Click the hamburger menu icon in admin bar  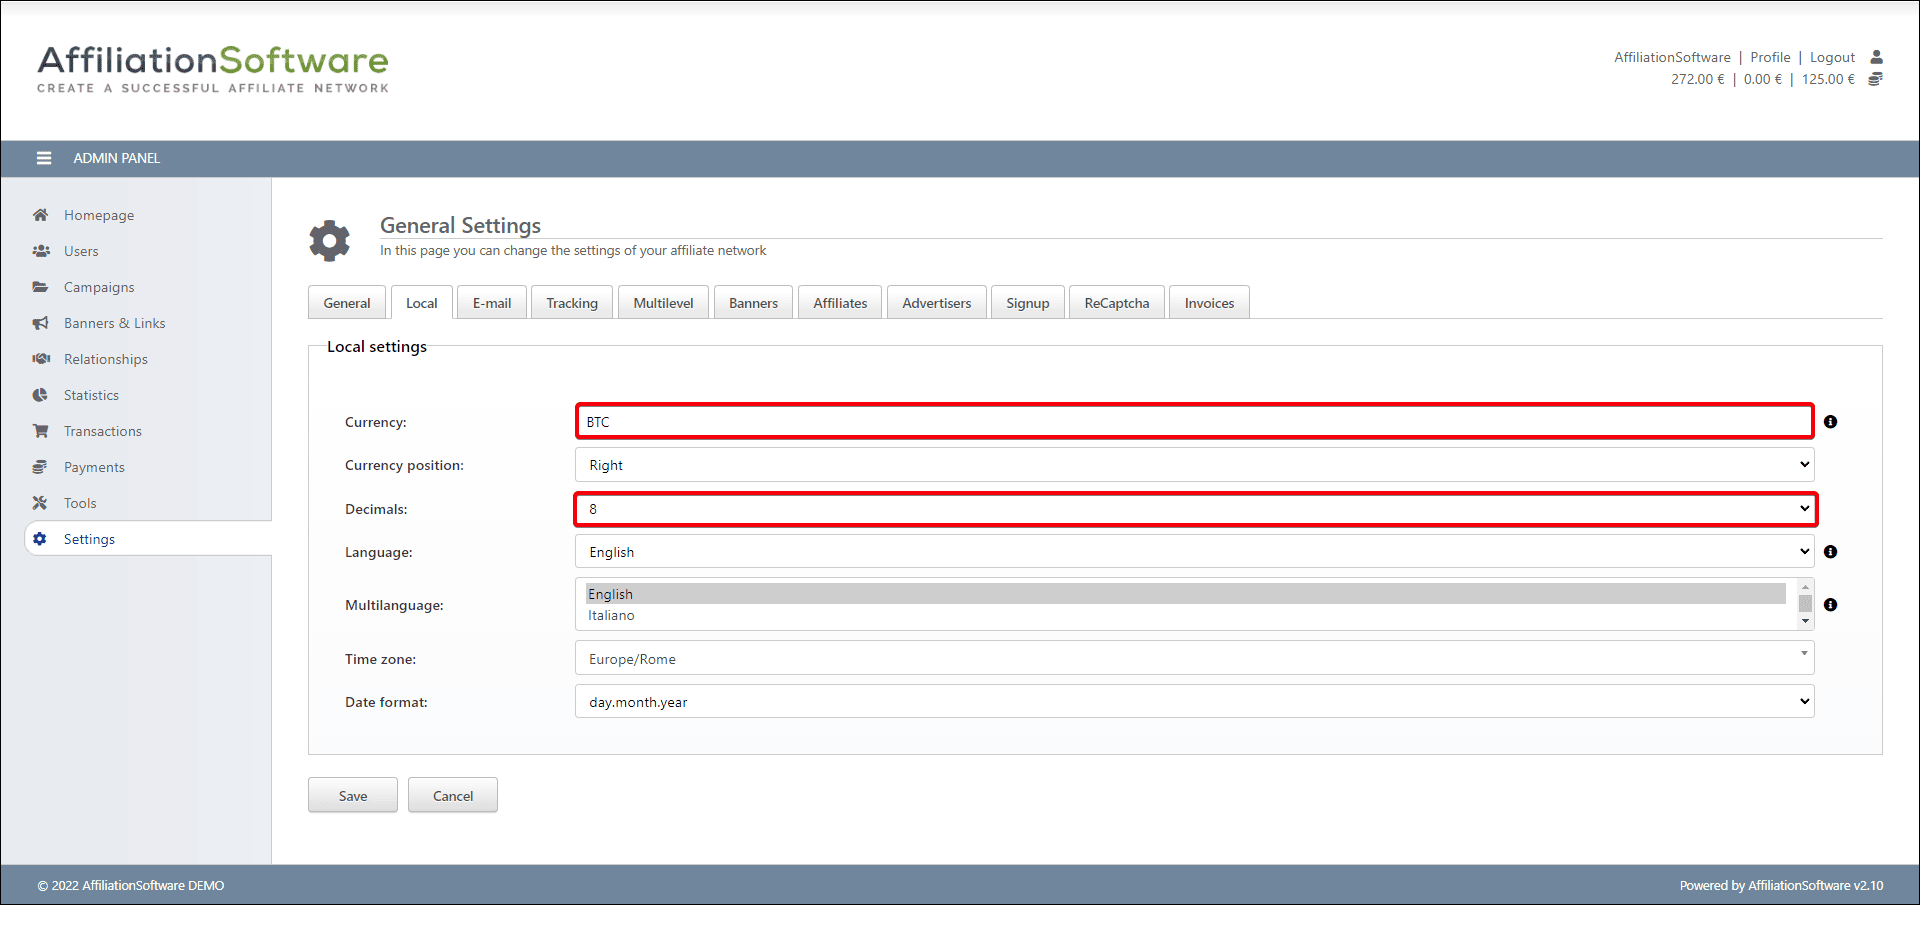coord(44,158)
